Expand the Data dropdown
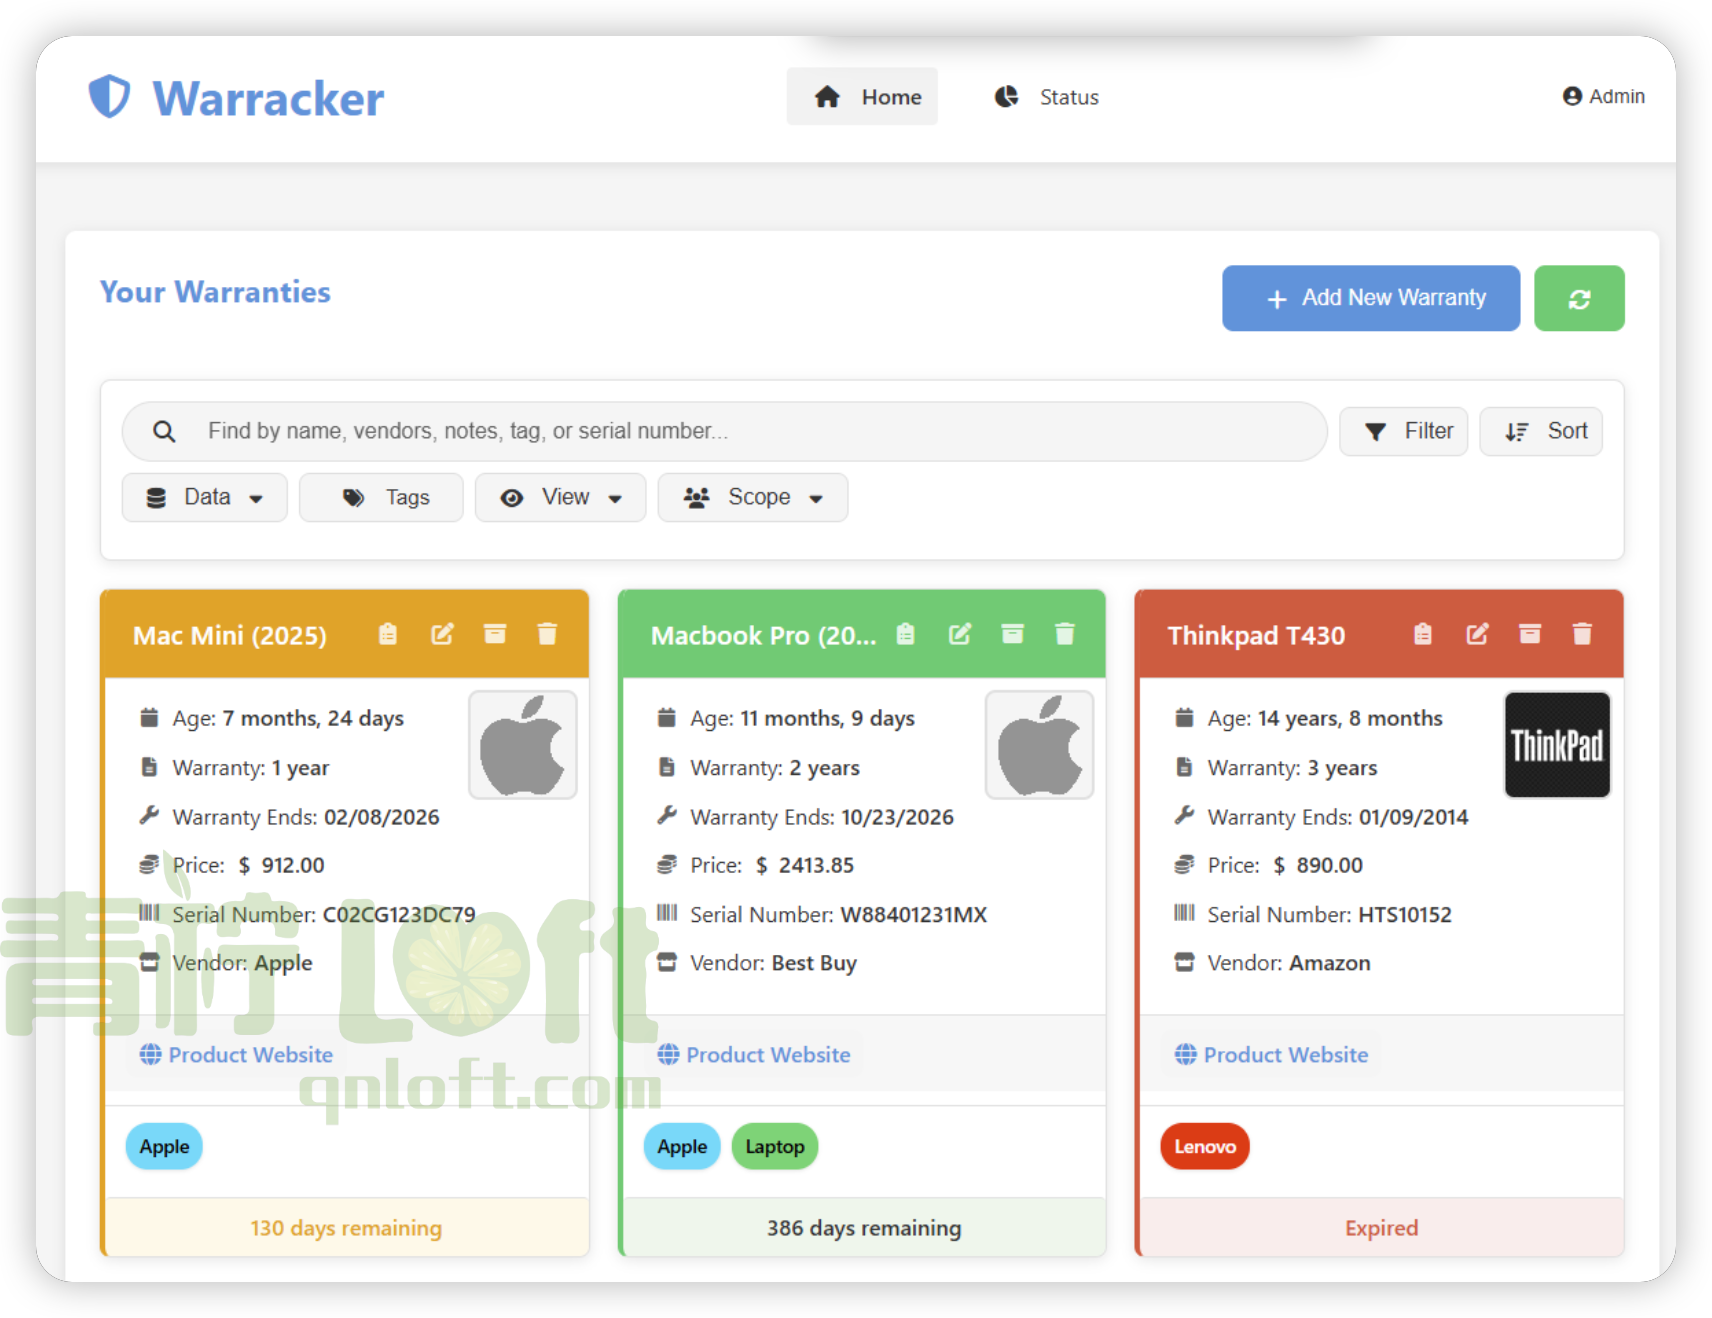The height and width of the screenshot is (1318, 1712). click(x=205, y=498)
